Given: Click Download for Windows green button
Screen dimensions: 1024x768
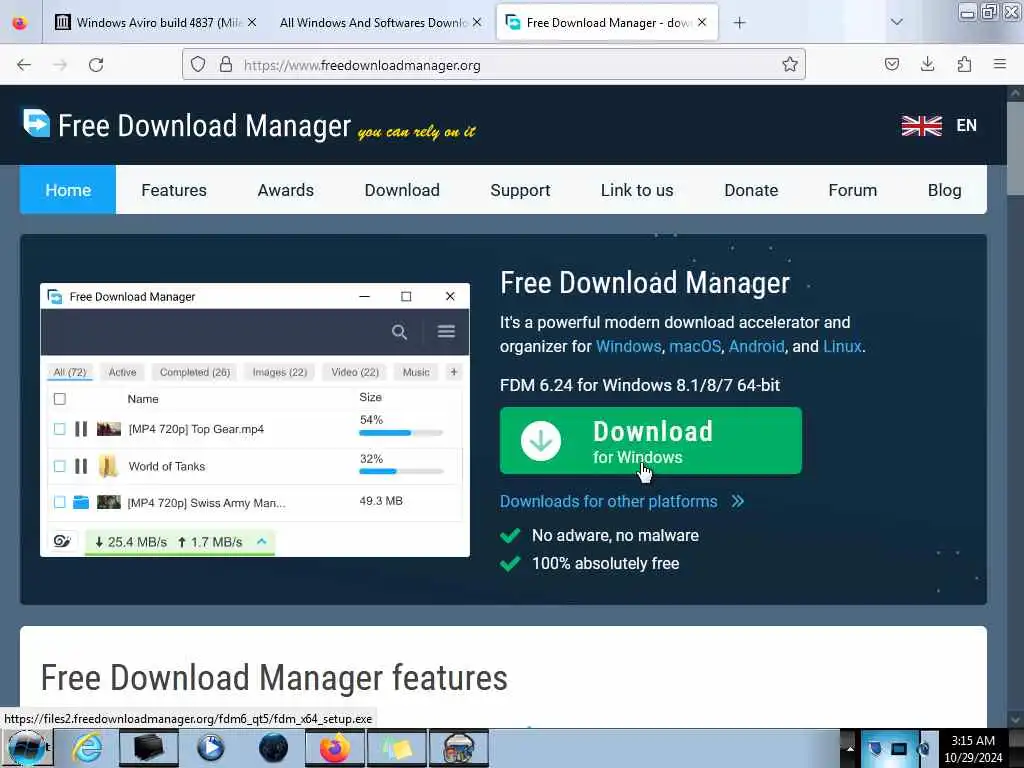Looking at the screenshot, I should (x=650, y=441).
